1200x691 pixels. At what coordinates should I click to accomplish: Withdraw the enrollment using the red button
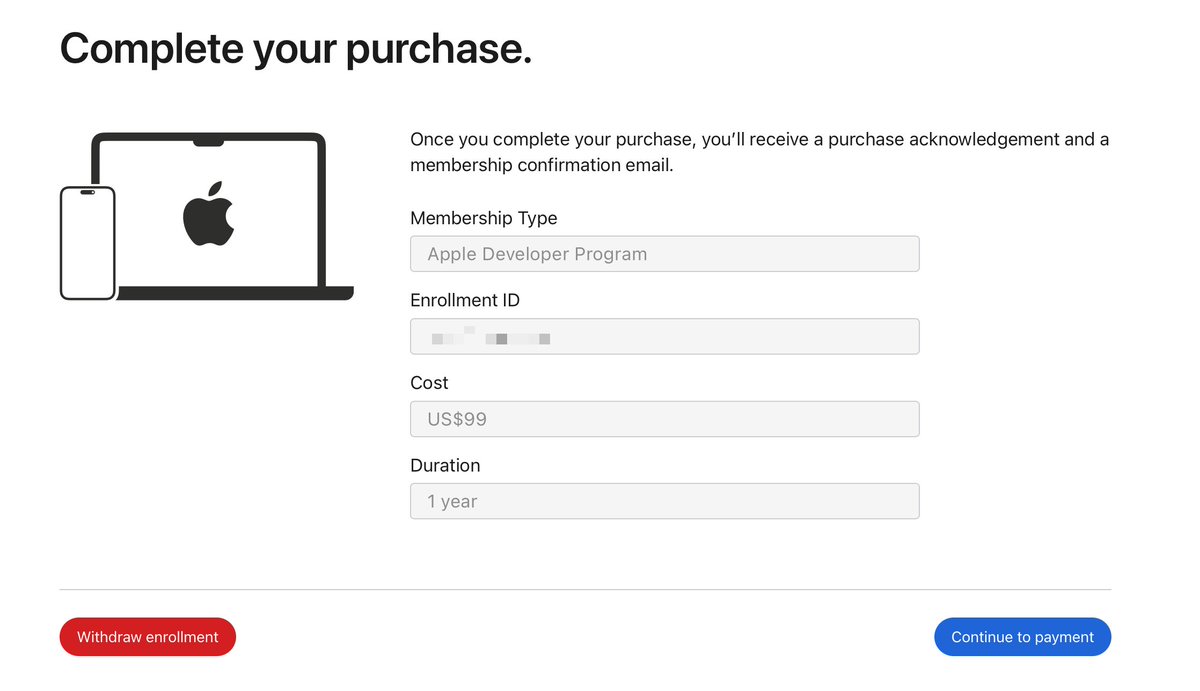pyautogui.click(x=148, y=637)
